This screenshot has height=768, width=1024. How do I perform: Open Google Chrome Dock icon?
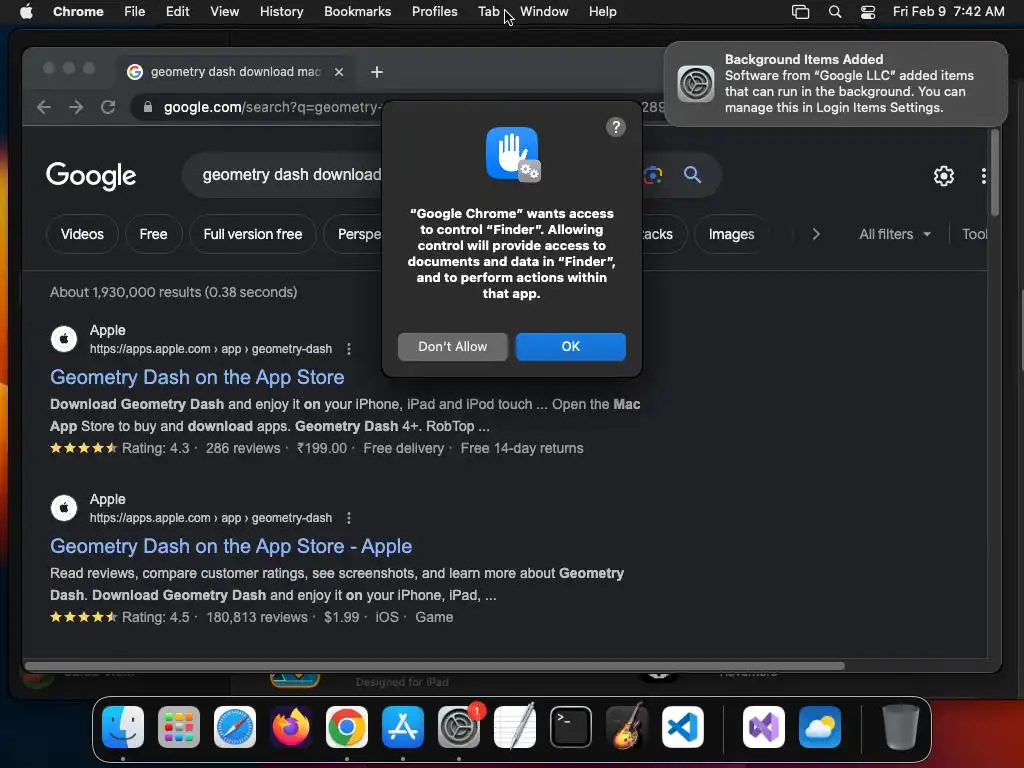pos(347,727)
